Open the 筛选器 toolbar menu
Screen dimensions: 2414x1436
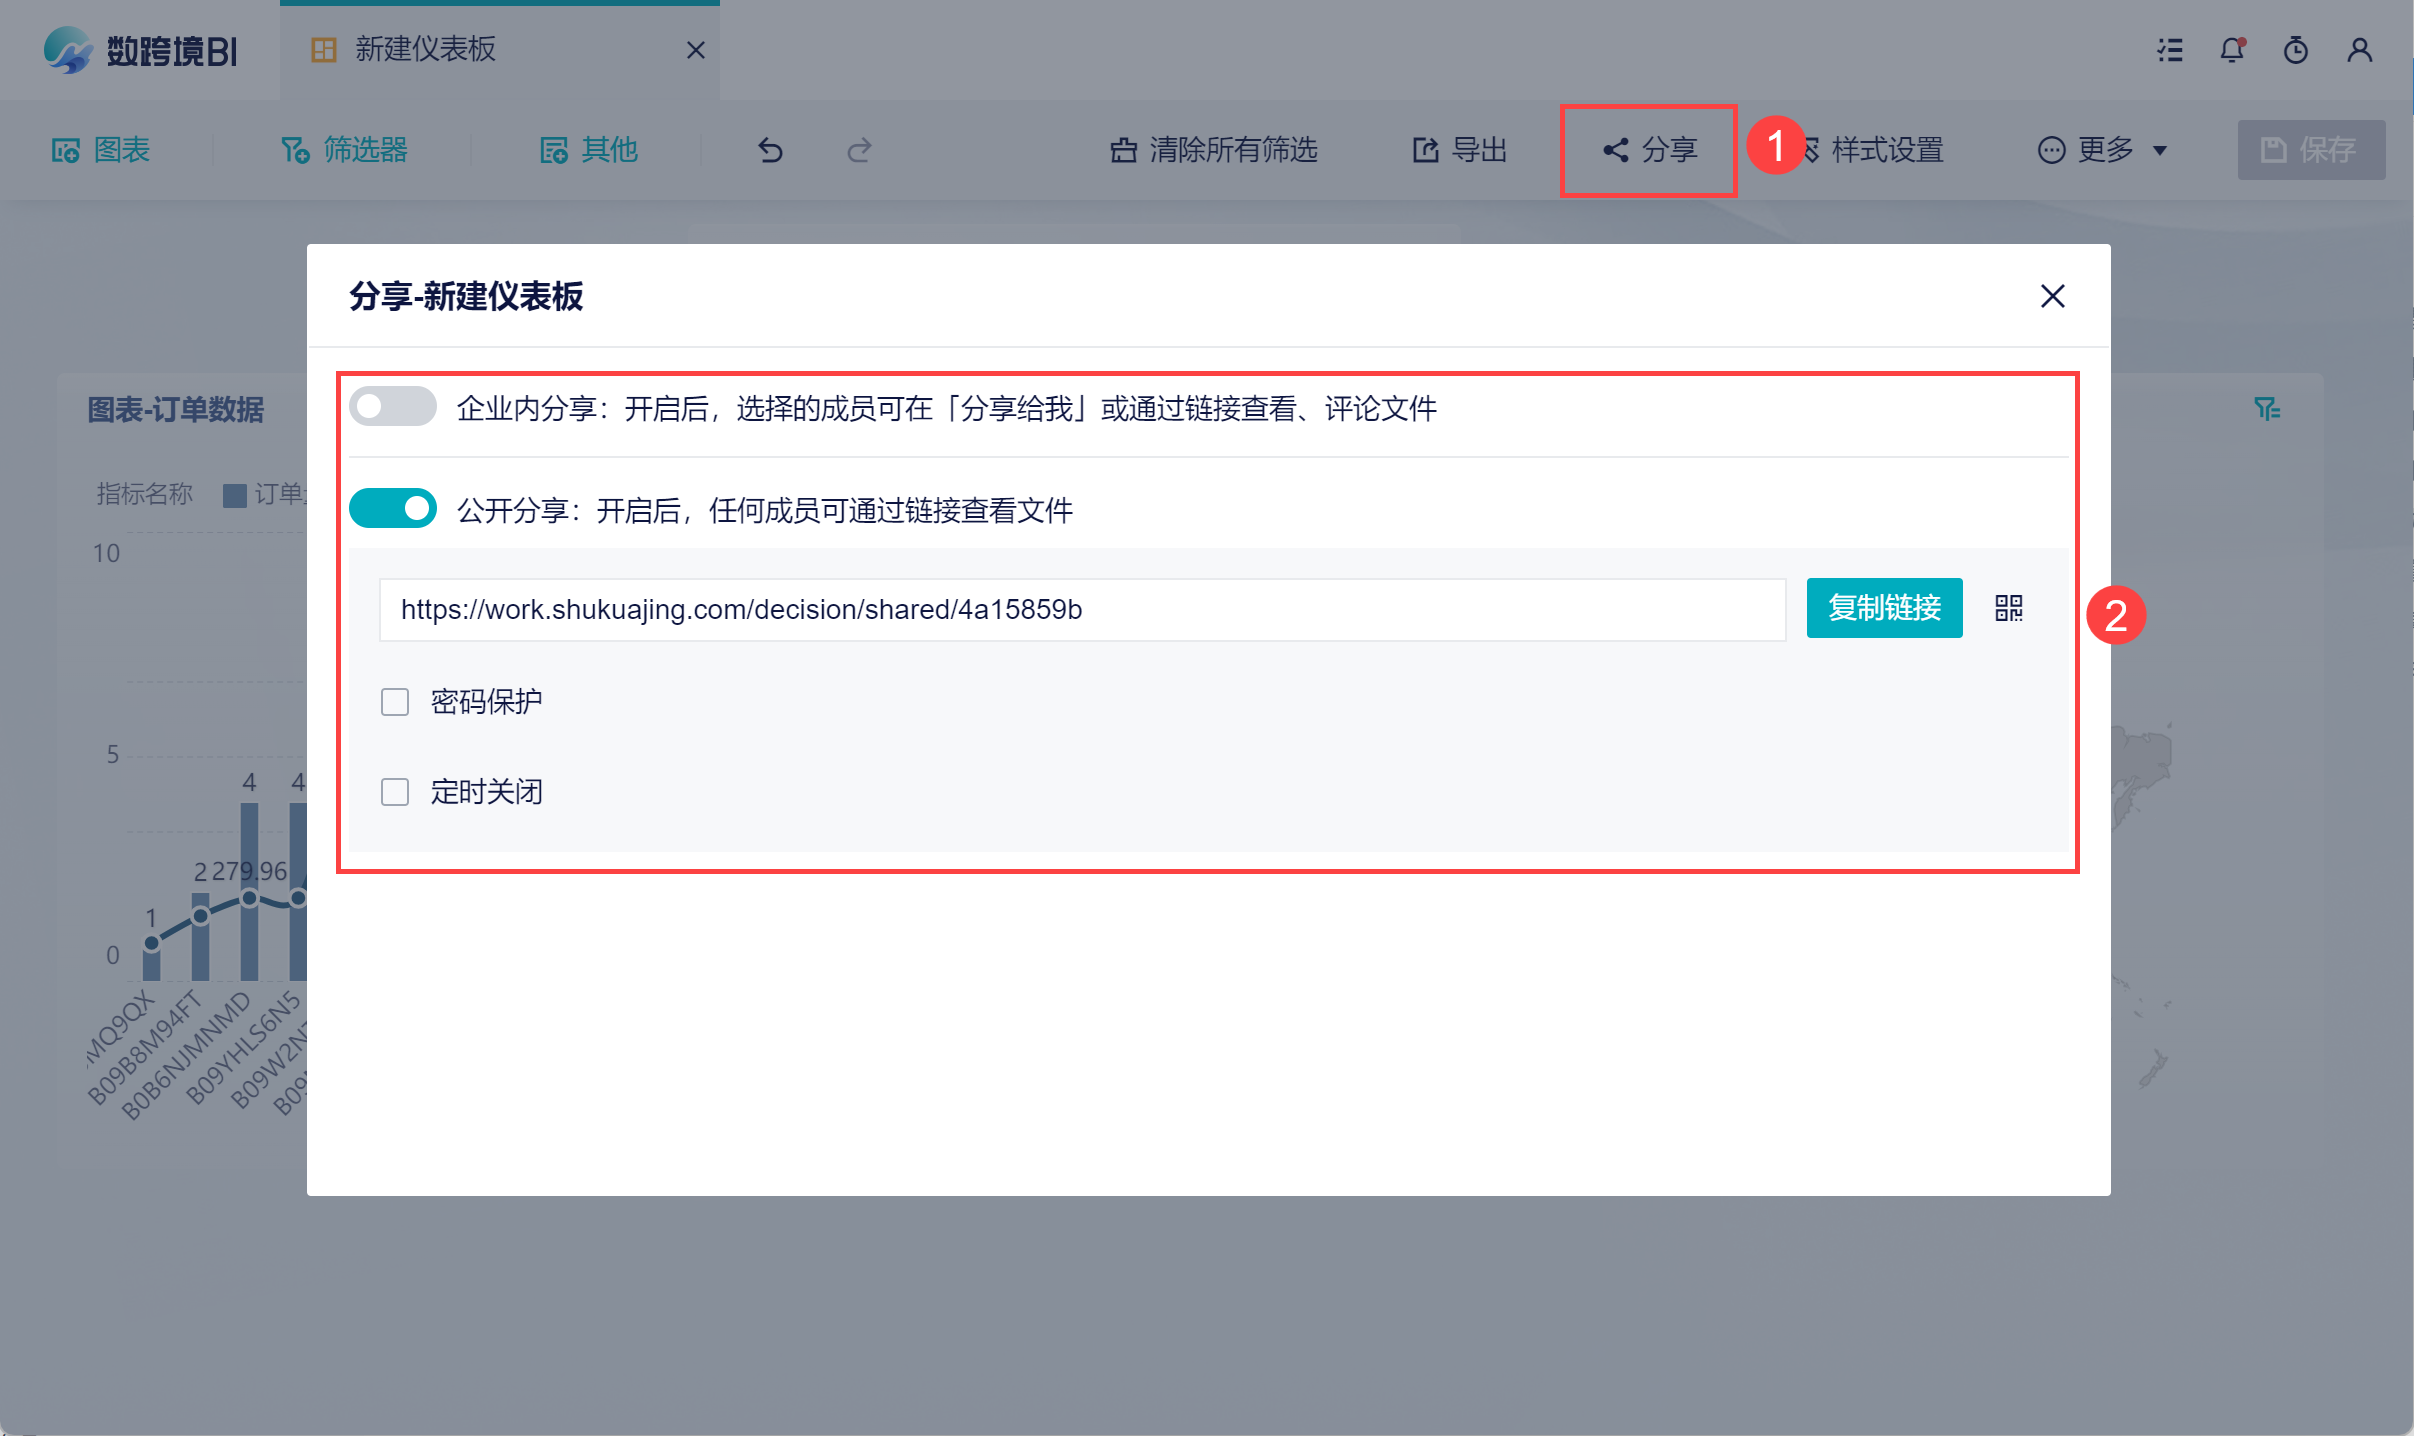pyautogui.click(x=345, y=150)
